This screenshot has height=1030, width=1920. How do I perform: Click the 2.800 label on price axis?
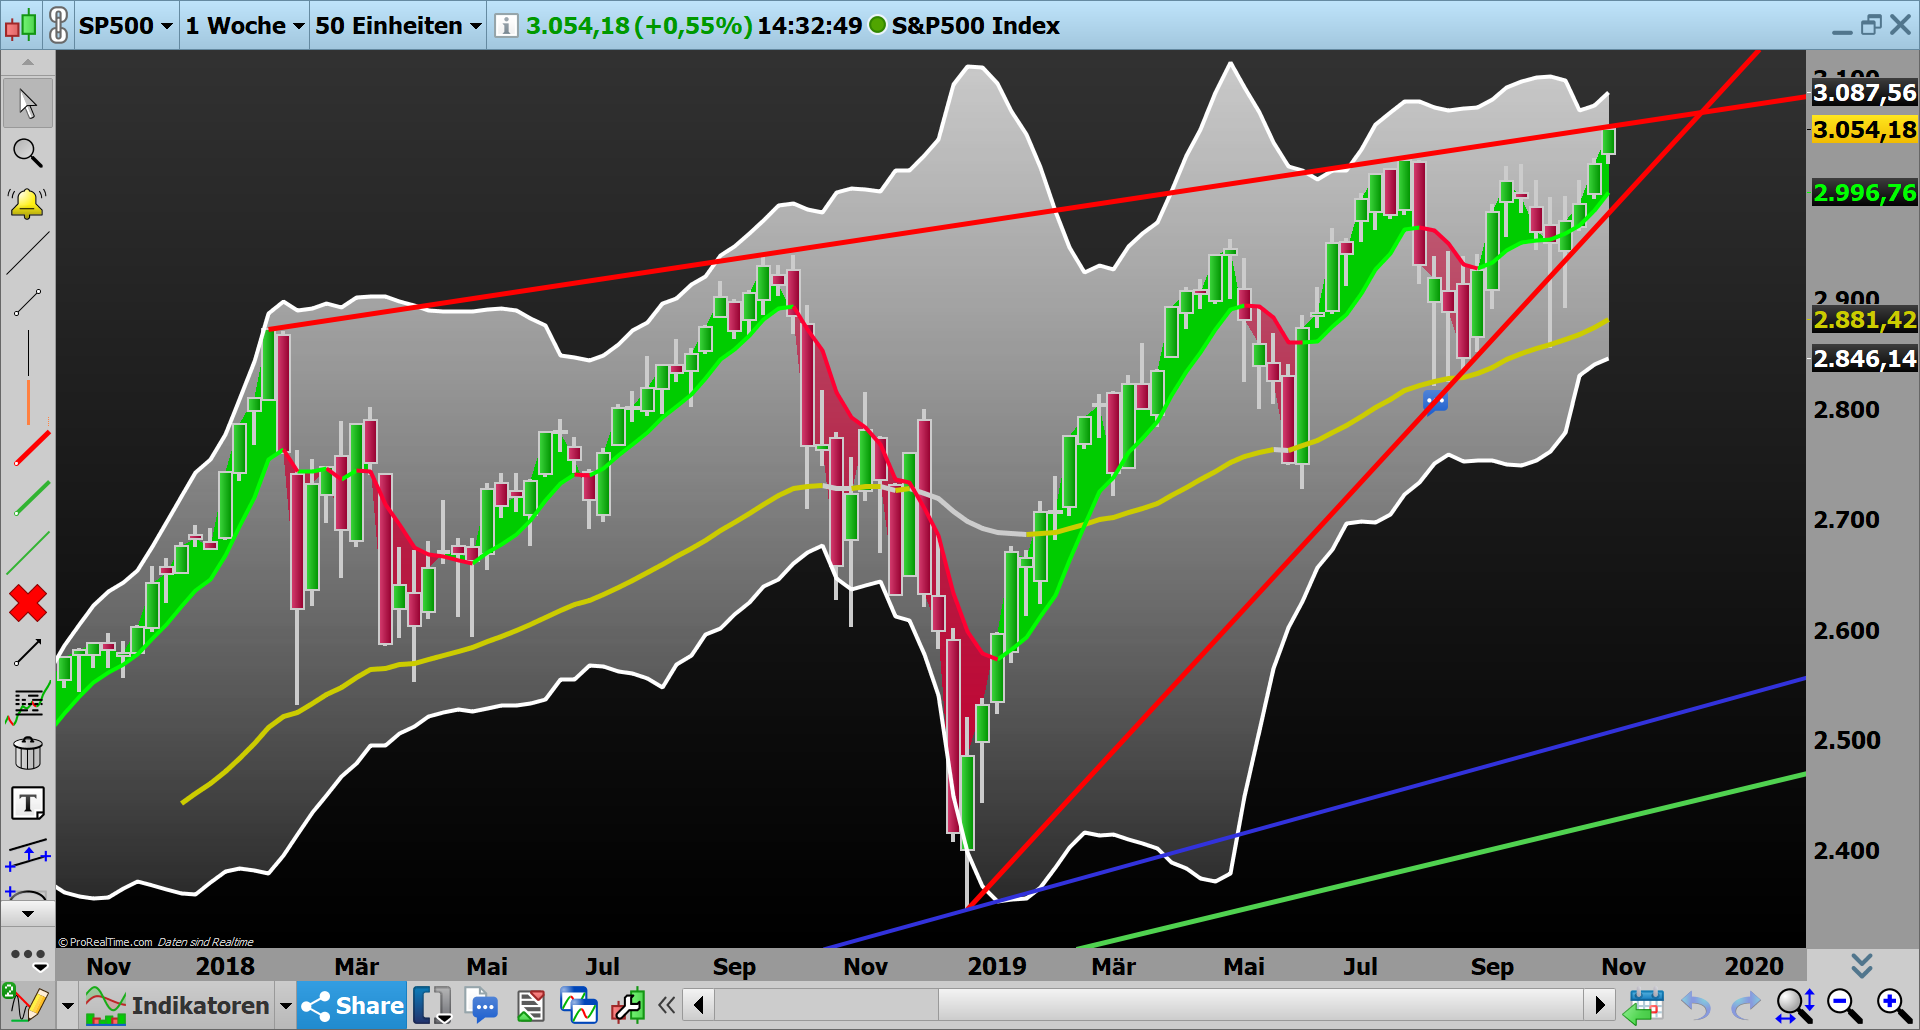1847,409
